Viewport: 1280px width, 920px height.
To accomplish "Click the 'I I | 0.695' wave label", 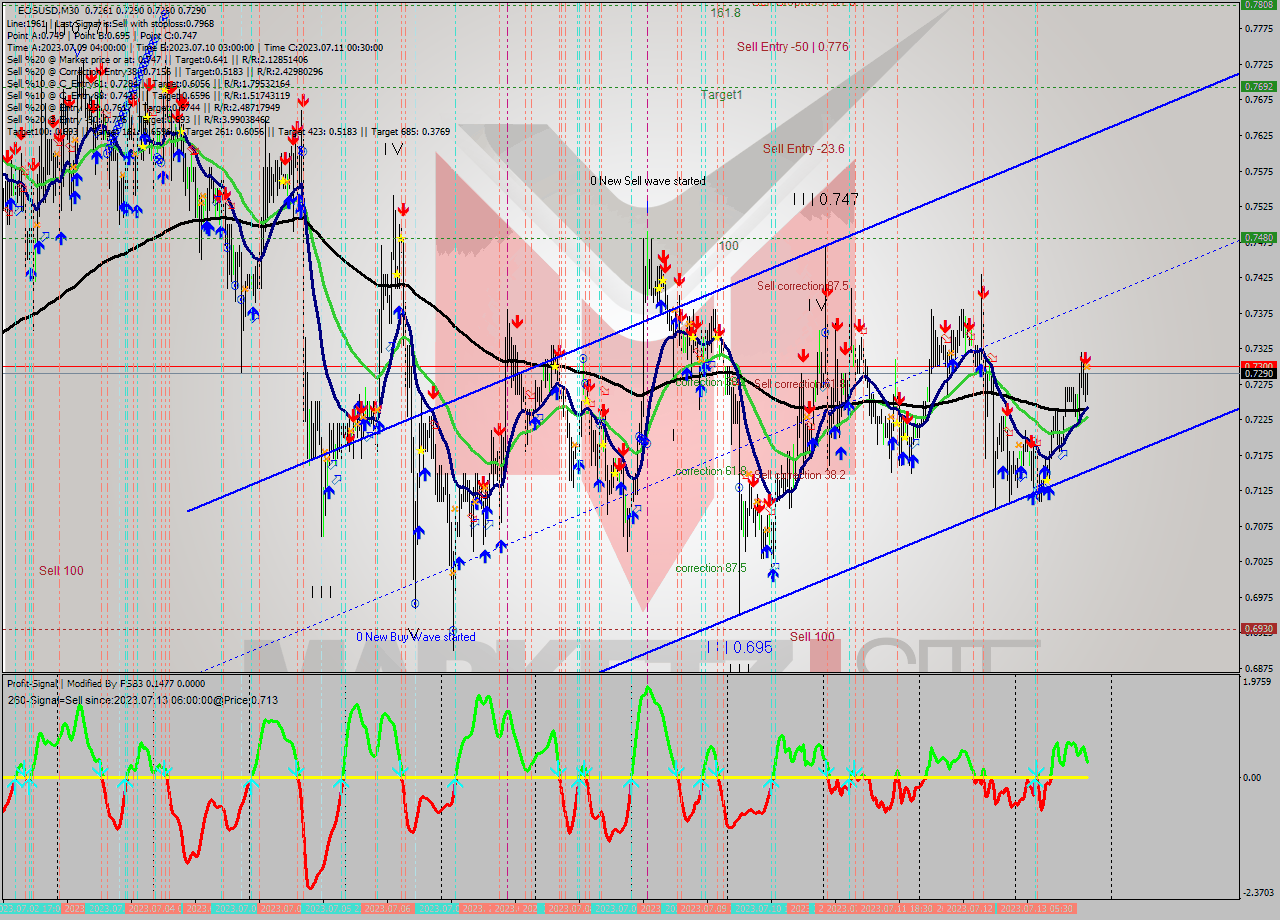I will (739, 648).
